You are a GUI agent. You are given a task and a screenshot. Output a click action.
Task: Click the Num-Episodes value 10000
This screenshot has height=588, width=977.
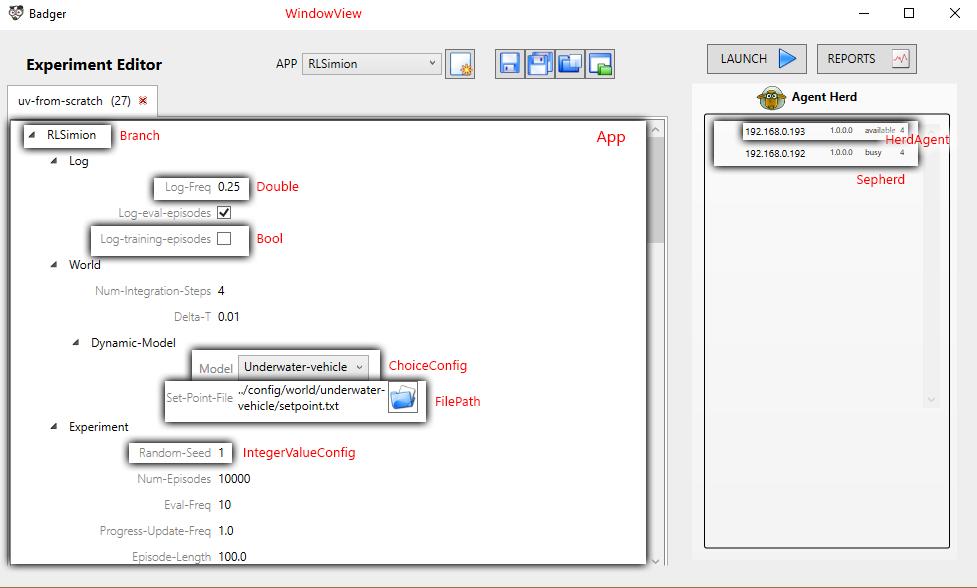tap(234, 479)
